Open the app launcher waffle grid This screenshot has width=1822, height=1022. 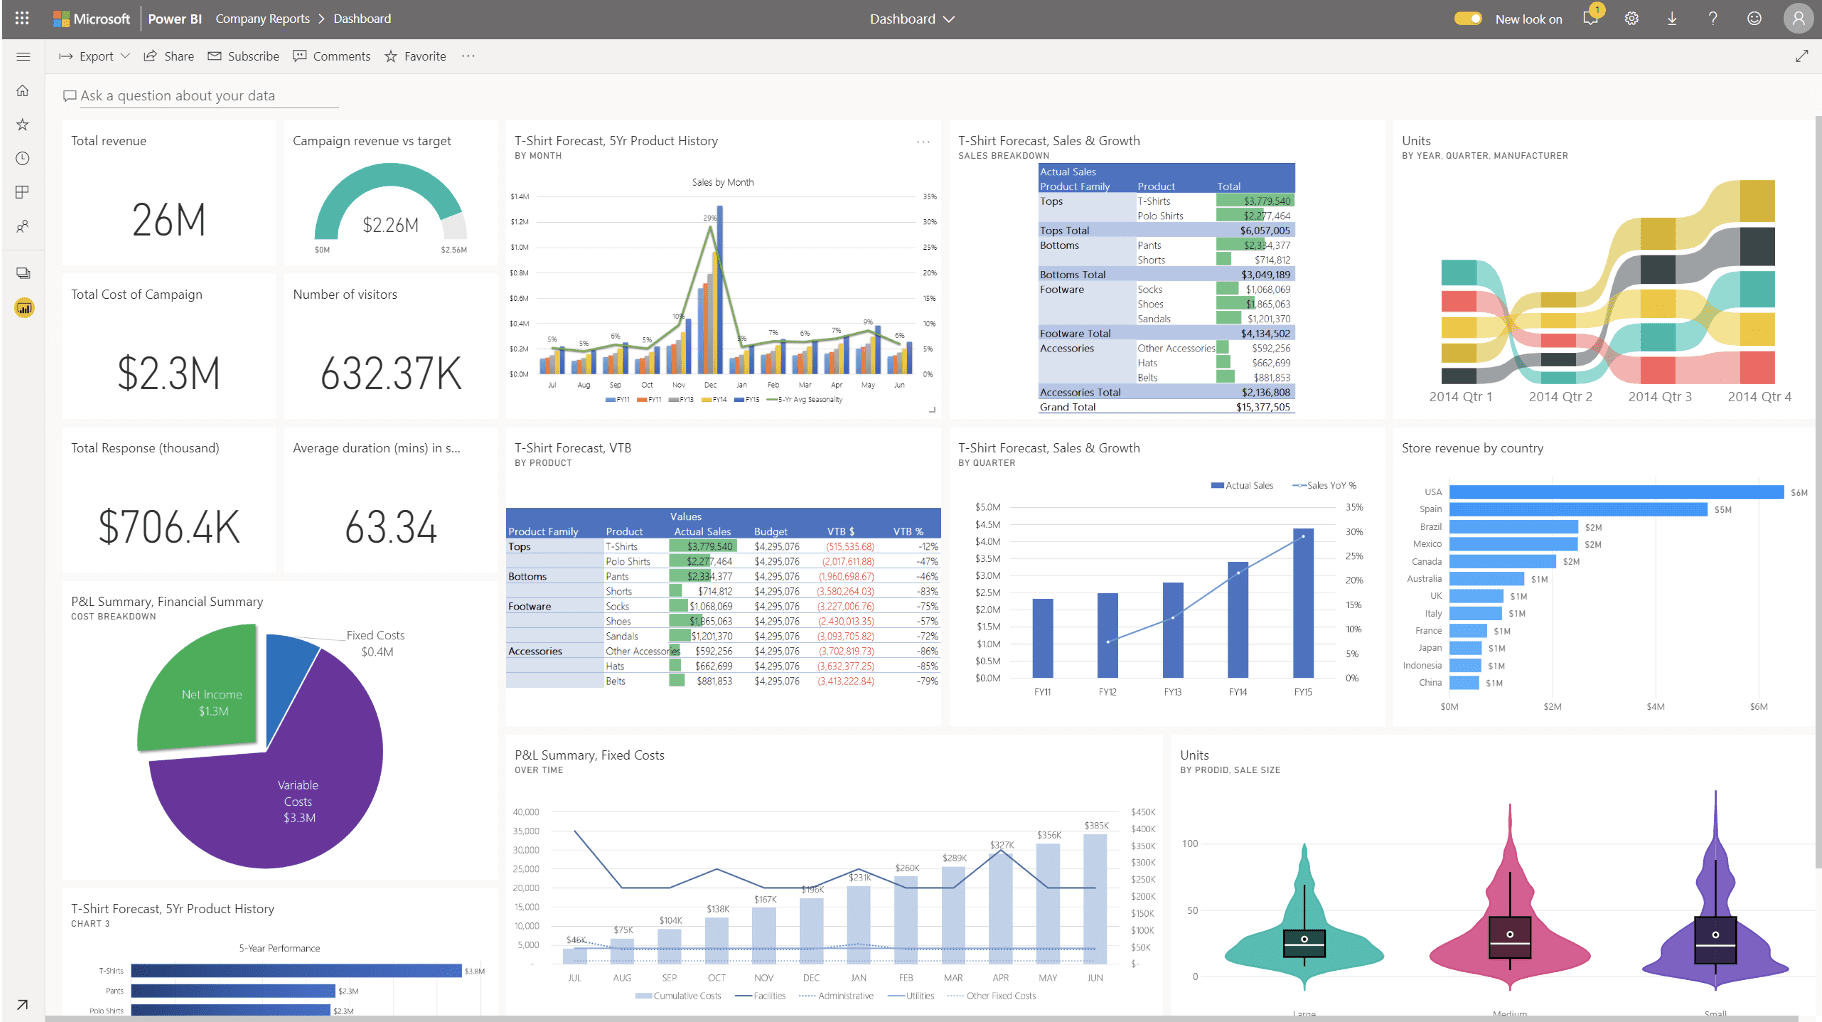[x=22, y=18]
